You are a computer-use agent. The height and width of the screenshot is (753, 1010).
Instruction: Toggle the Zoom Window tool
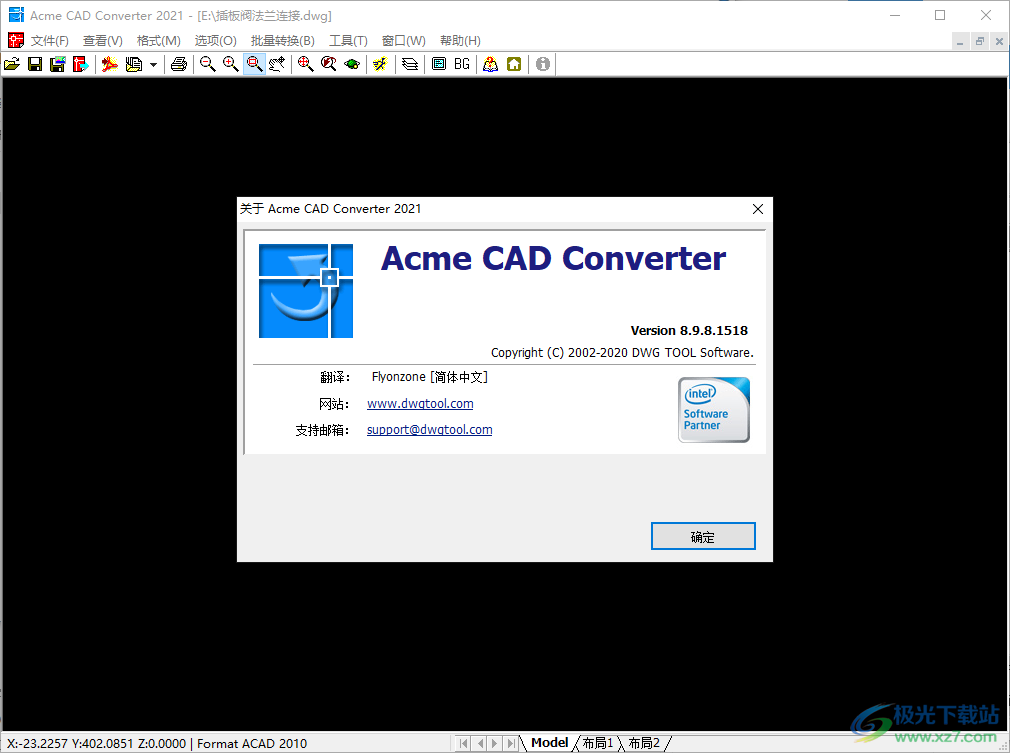coord(254,64)
